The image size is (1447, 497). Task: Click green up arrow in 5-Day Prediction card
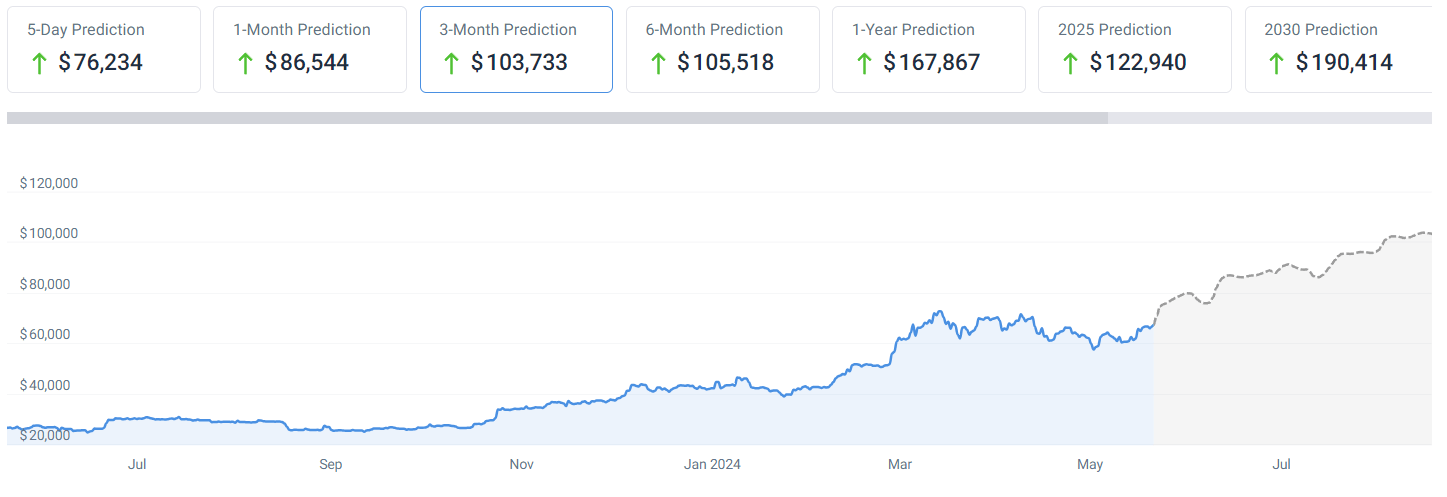[x=39, y=64]
